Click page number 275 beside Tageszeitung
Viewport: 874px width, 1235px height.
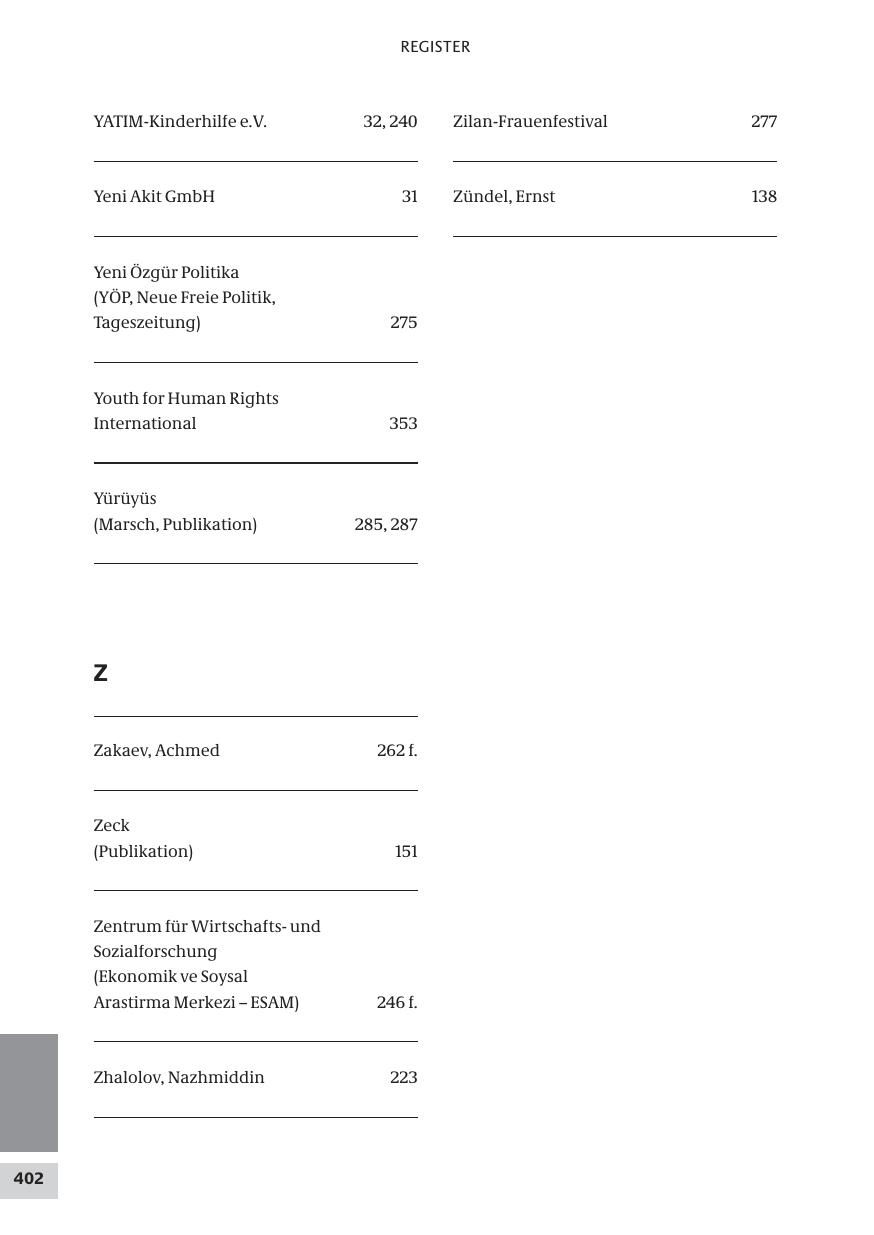(x=403, y=323)
